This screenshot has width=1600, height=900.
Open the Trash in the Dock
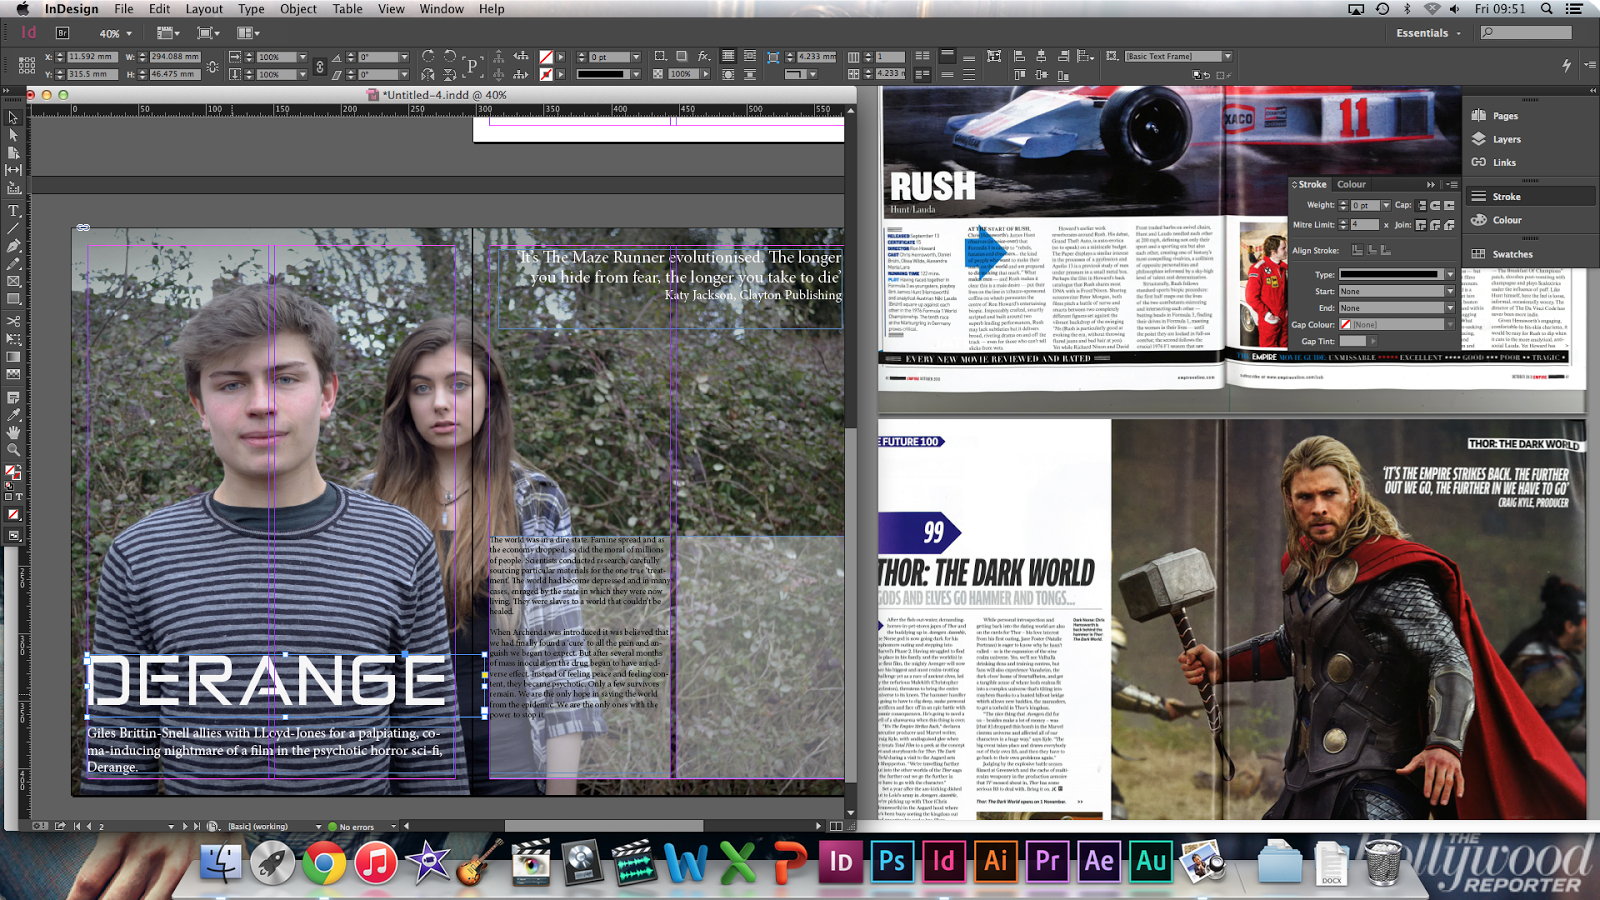click(x=1383, y=861)
